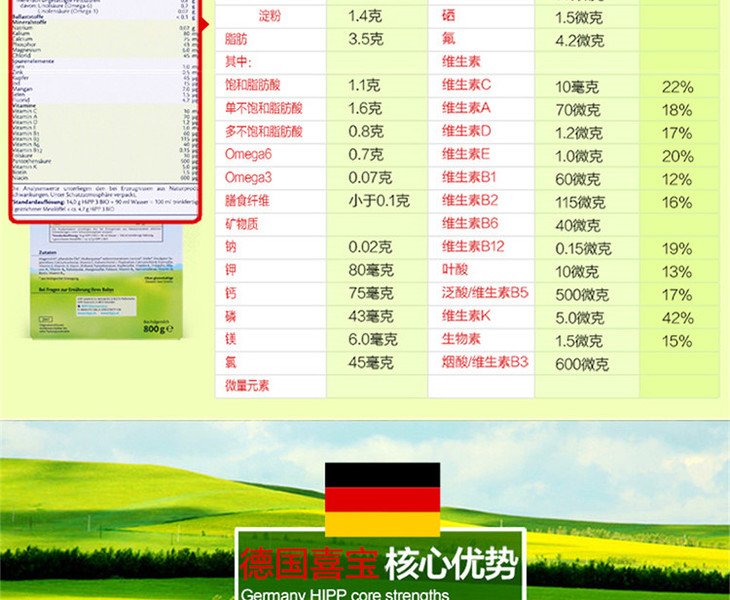Screen dimensions: 730x600
Task: Click the 饱和脂肪酸 table cell
Action: [x=260, y=86]
